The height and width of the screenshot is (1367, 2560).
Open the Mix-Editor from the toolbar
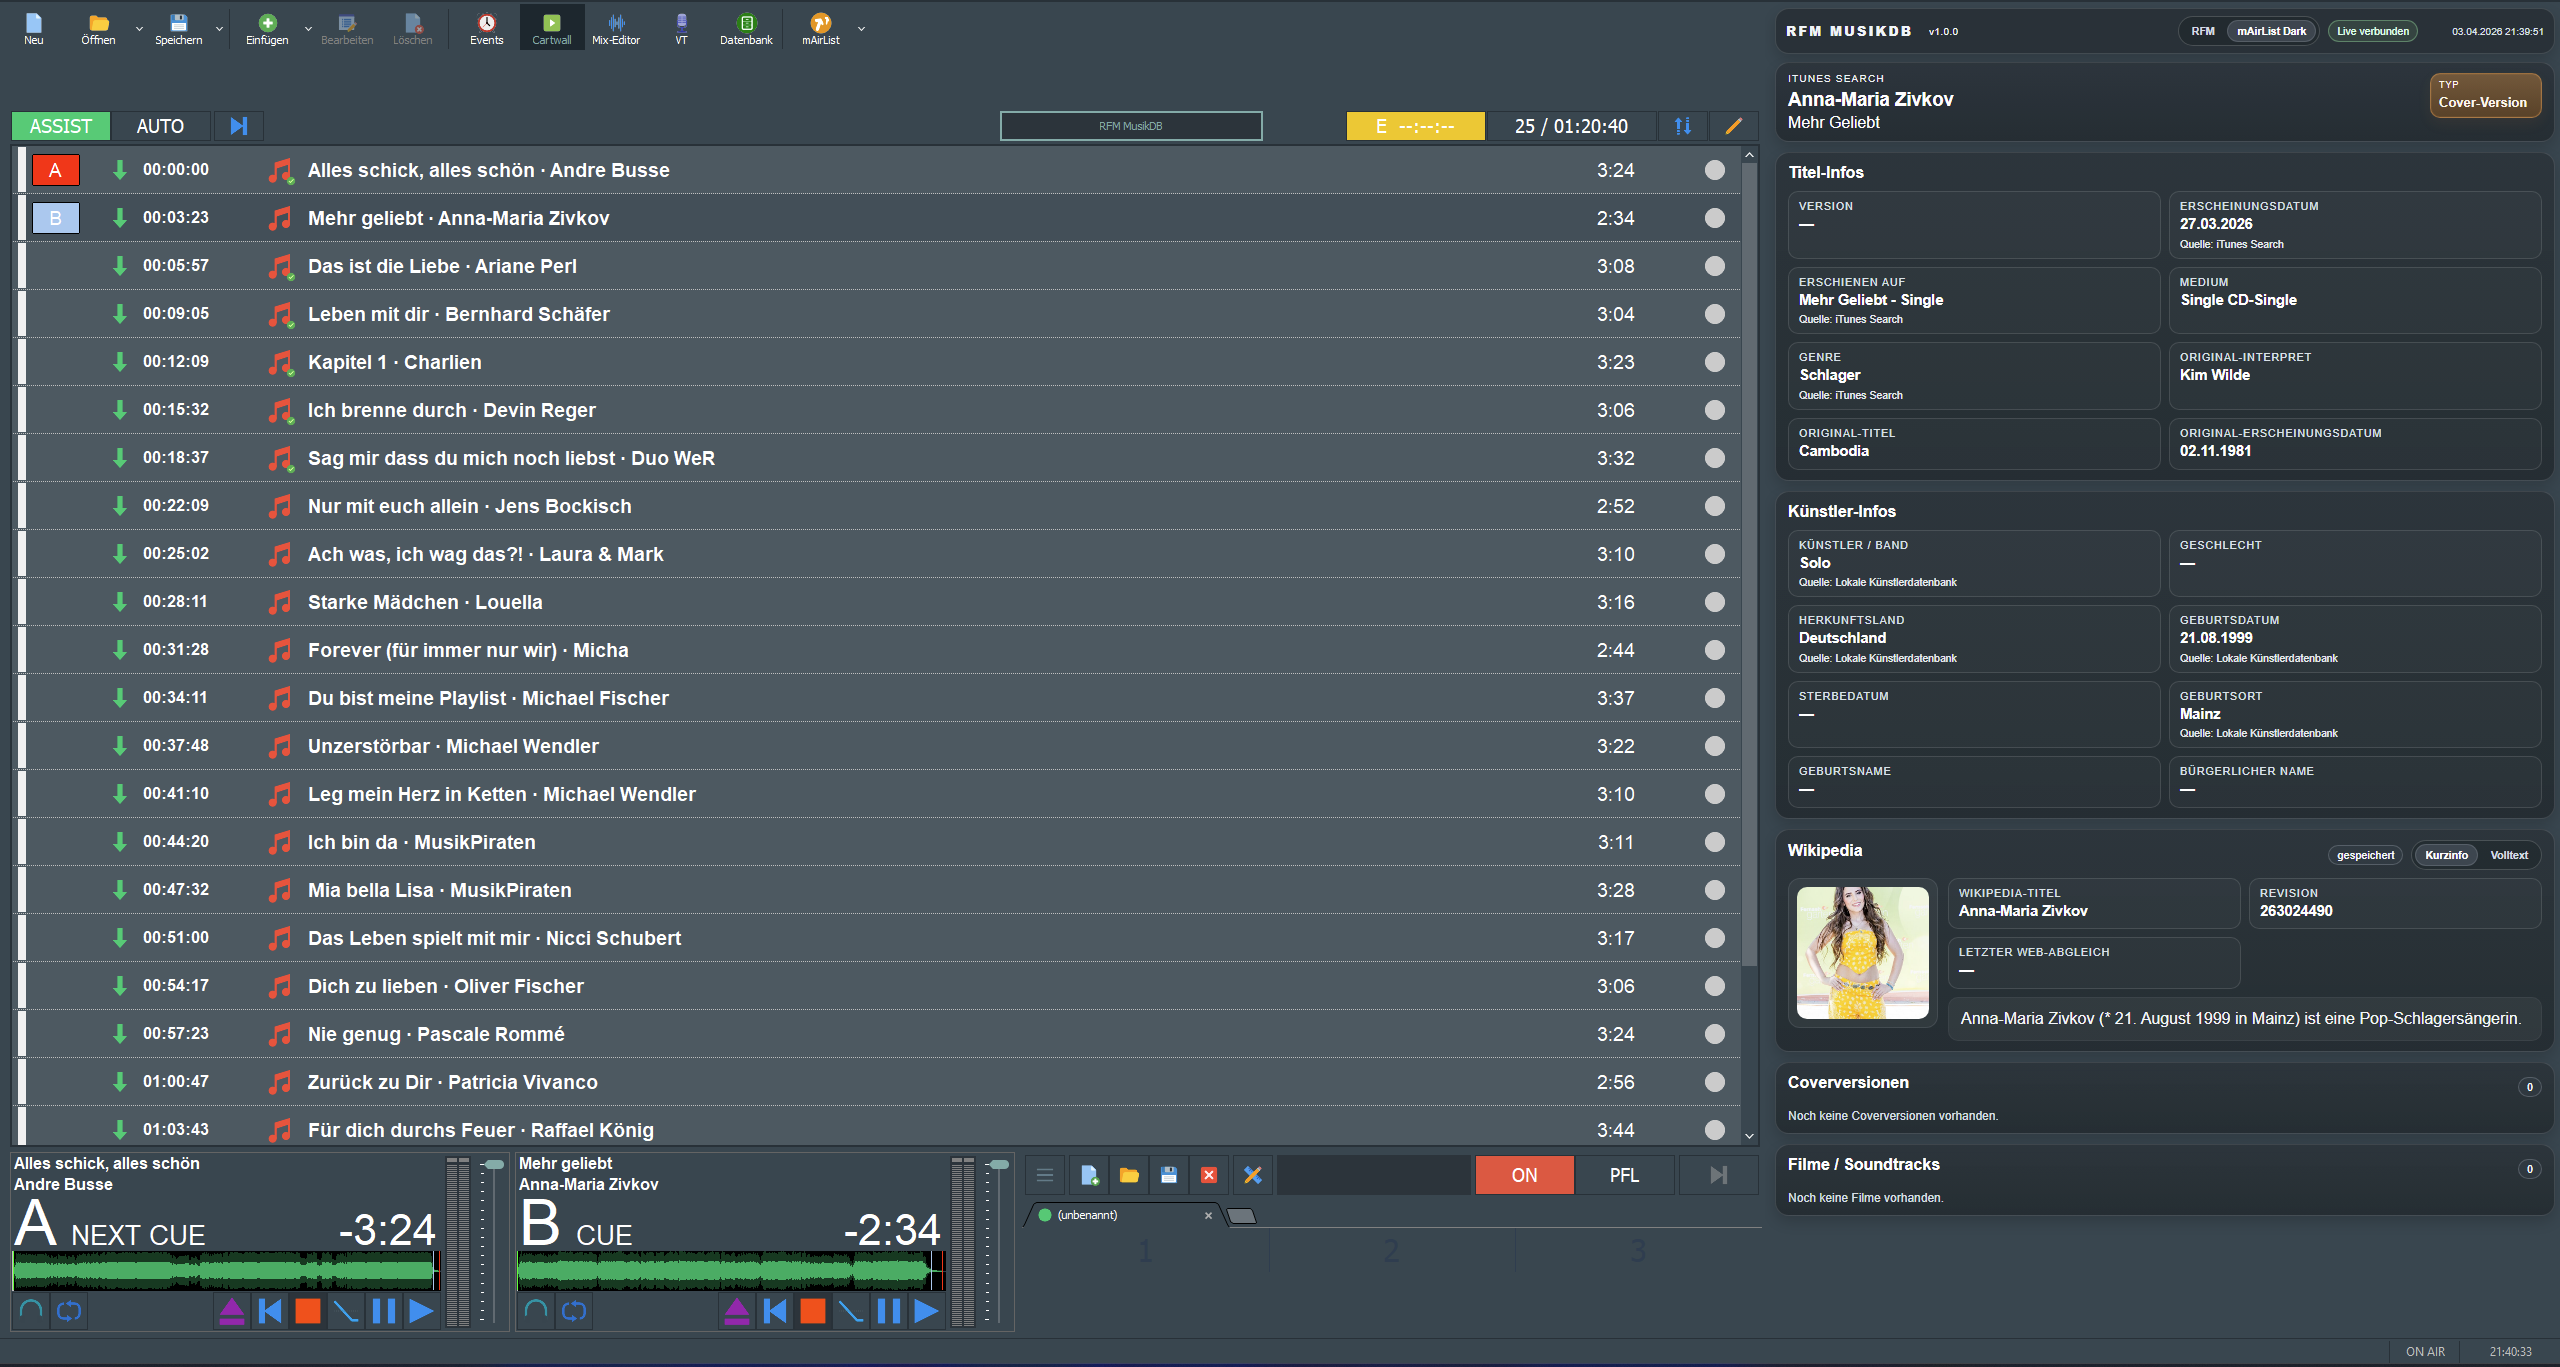[615, 28]
